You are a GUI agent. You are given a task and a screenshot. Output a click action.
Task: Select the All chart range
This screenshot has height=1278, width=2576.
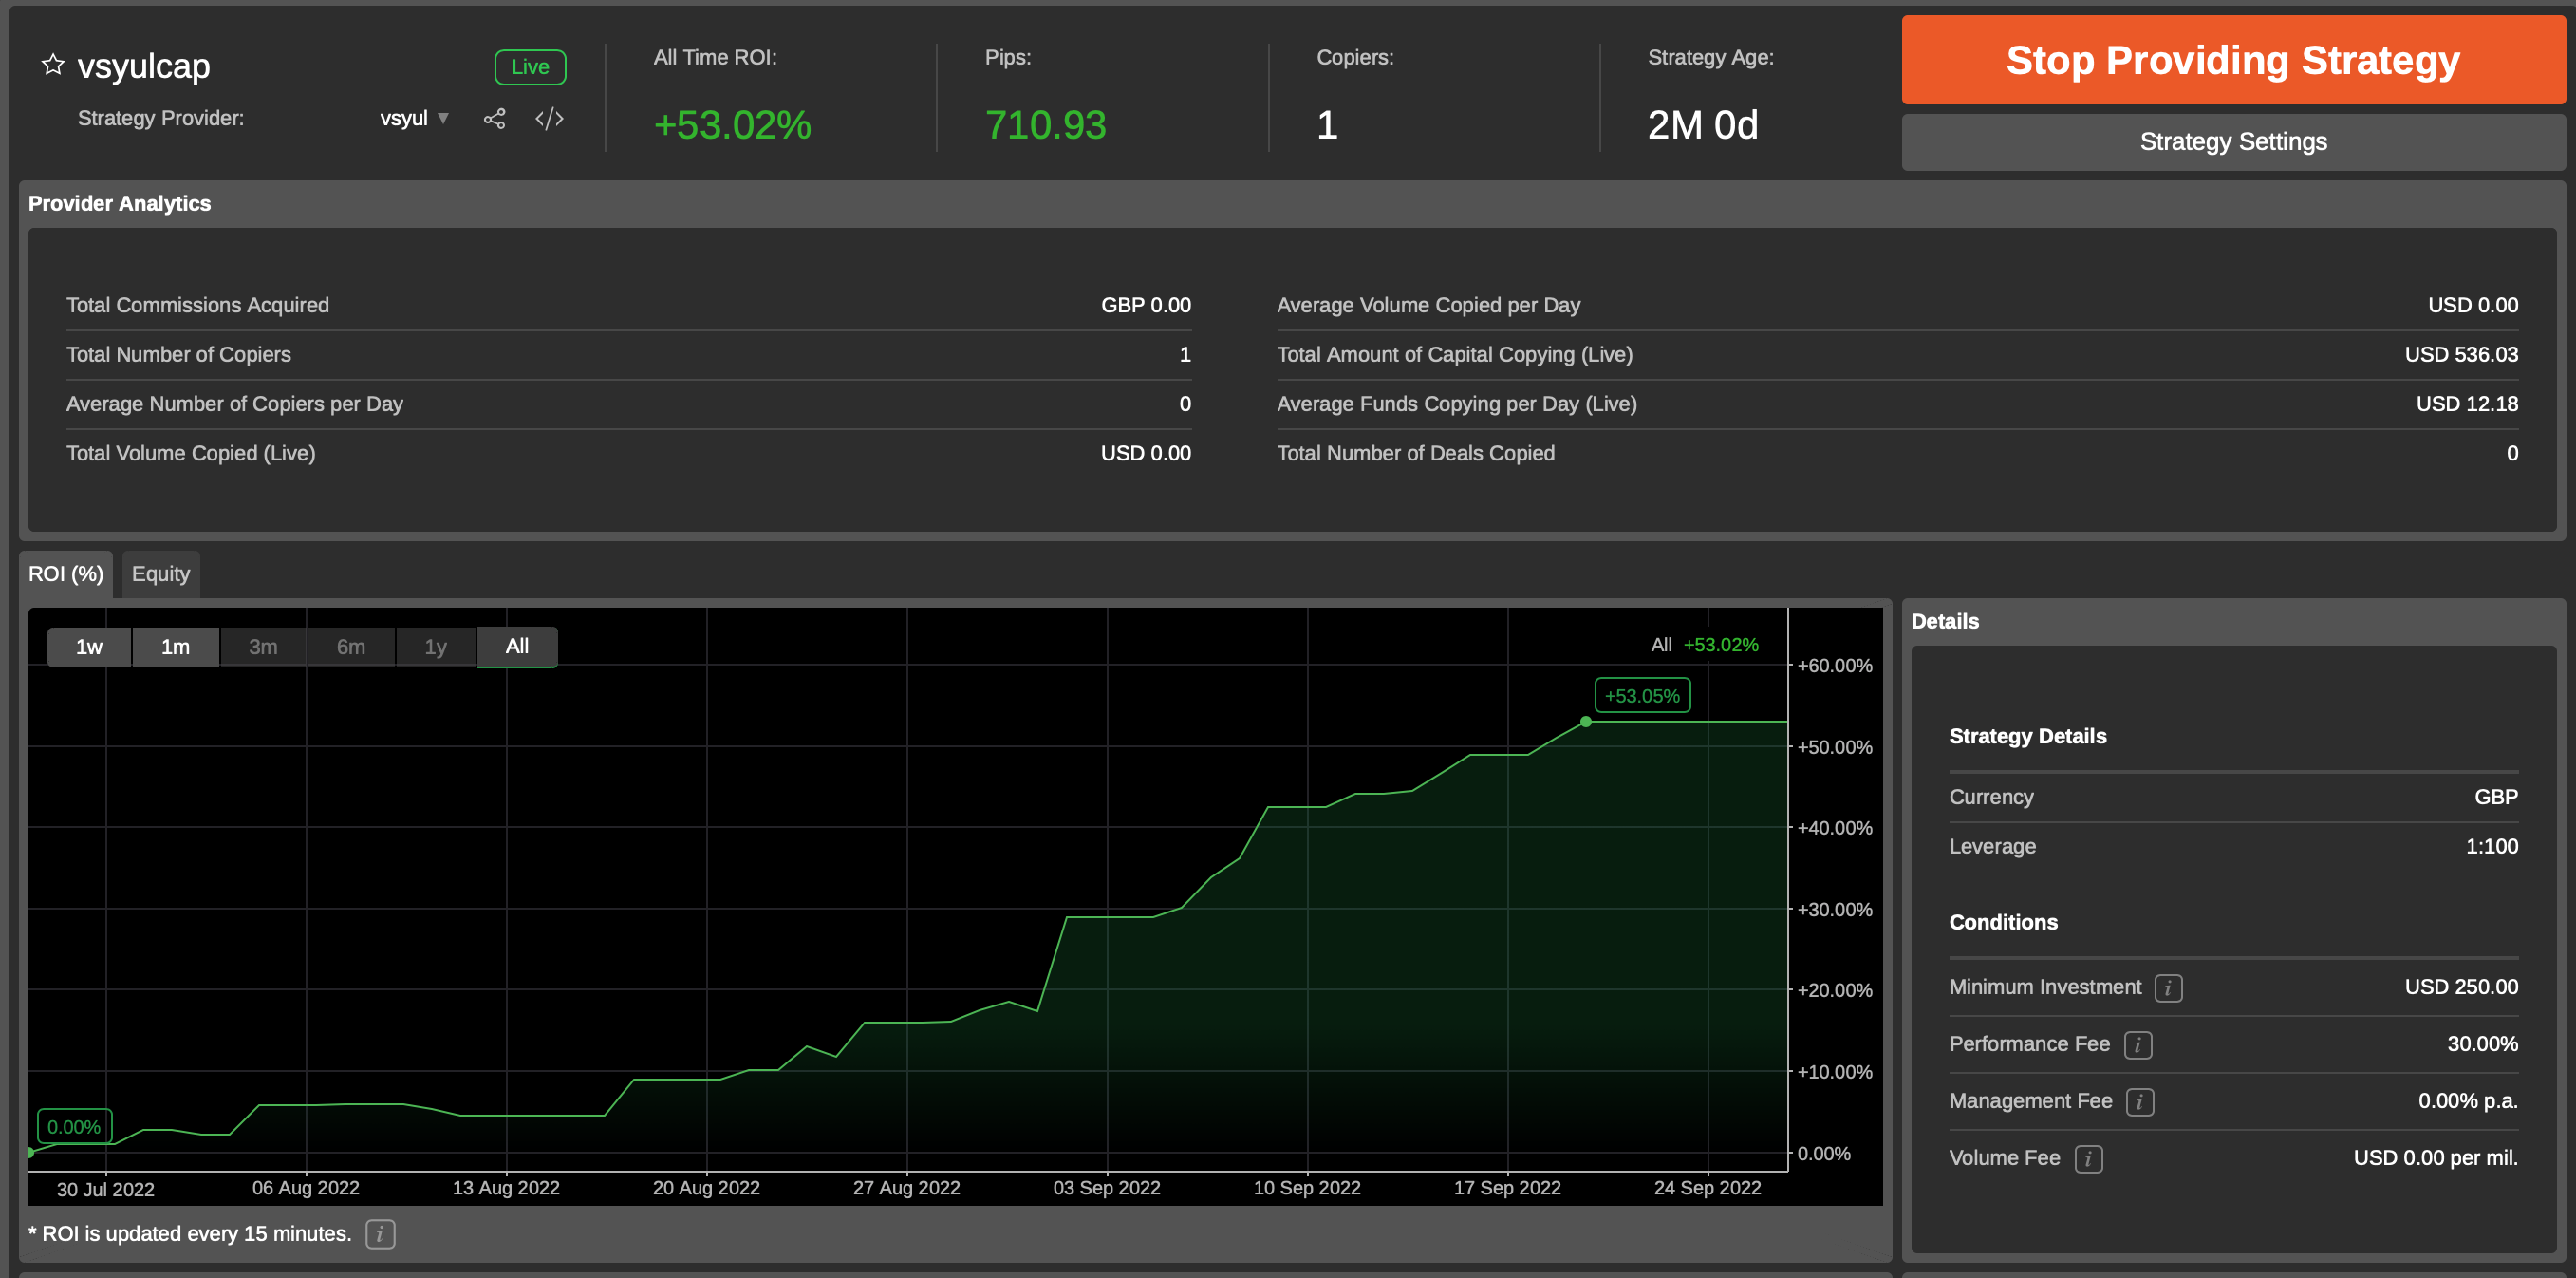pos(517,647)
